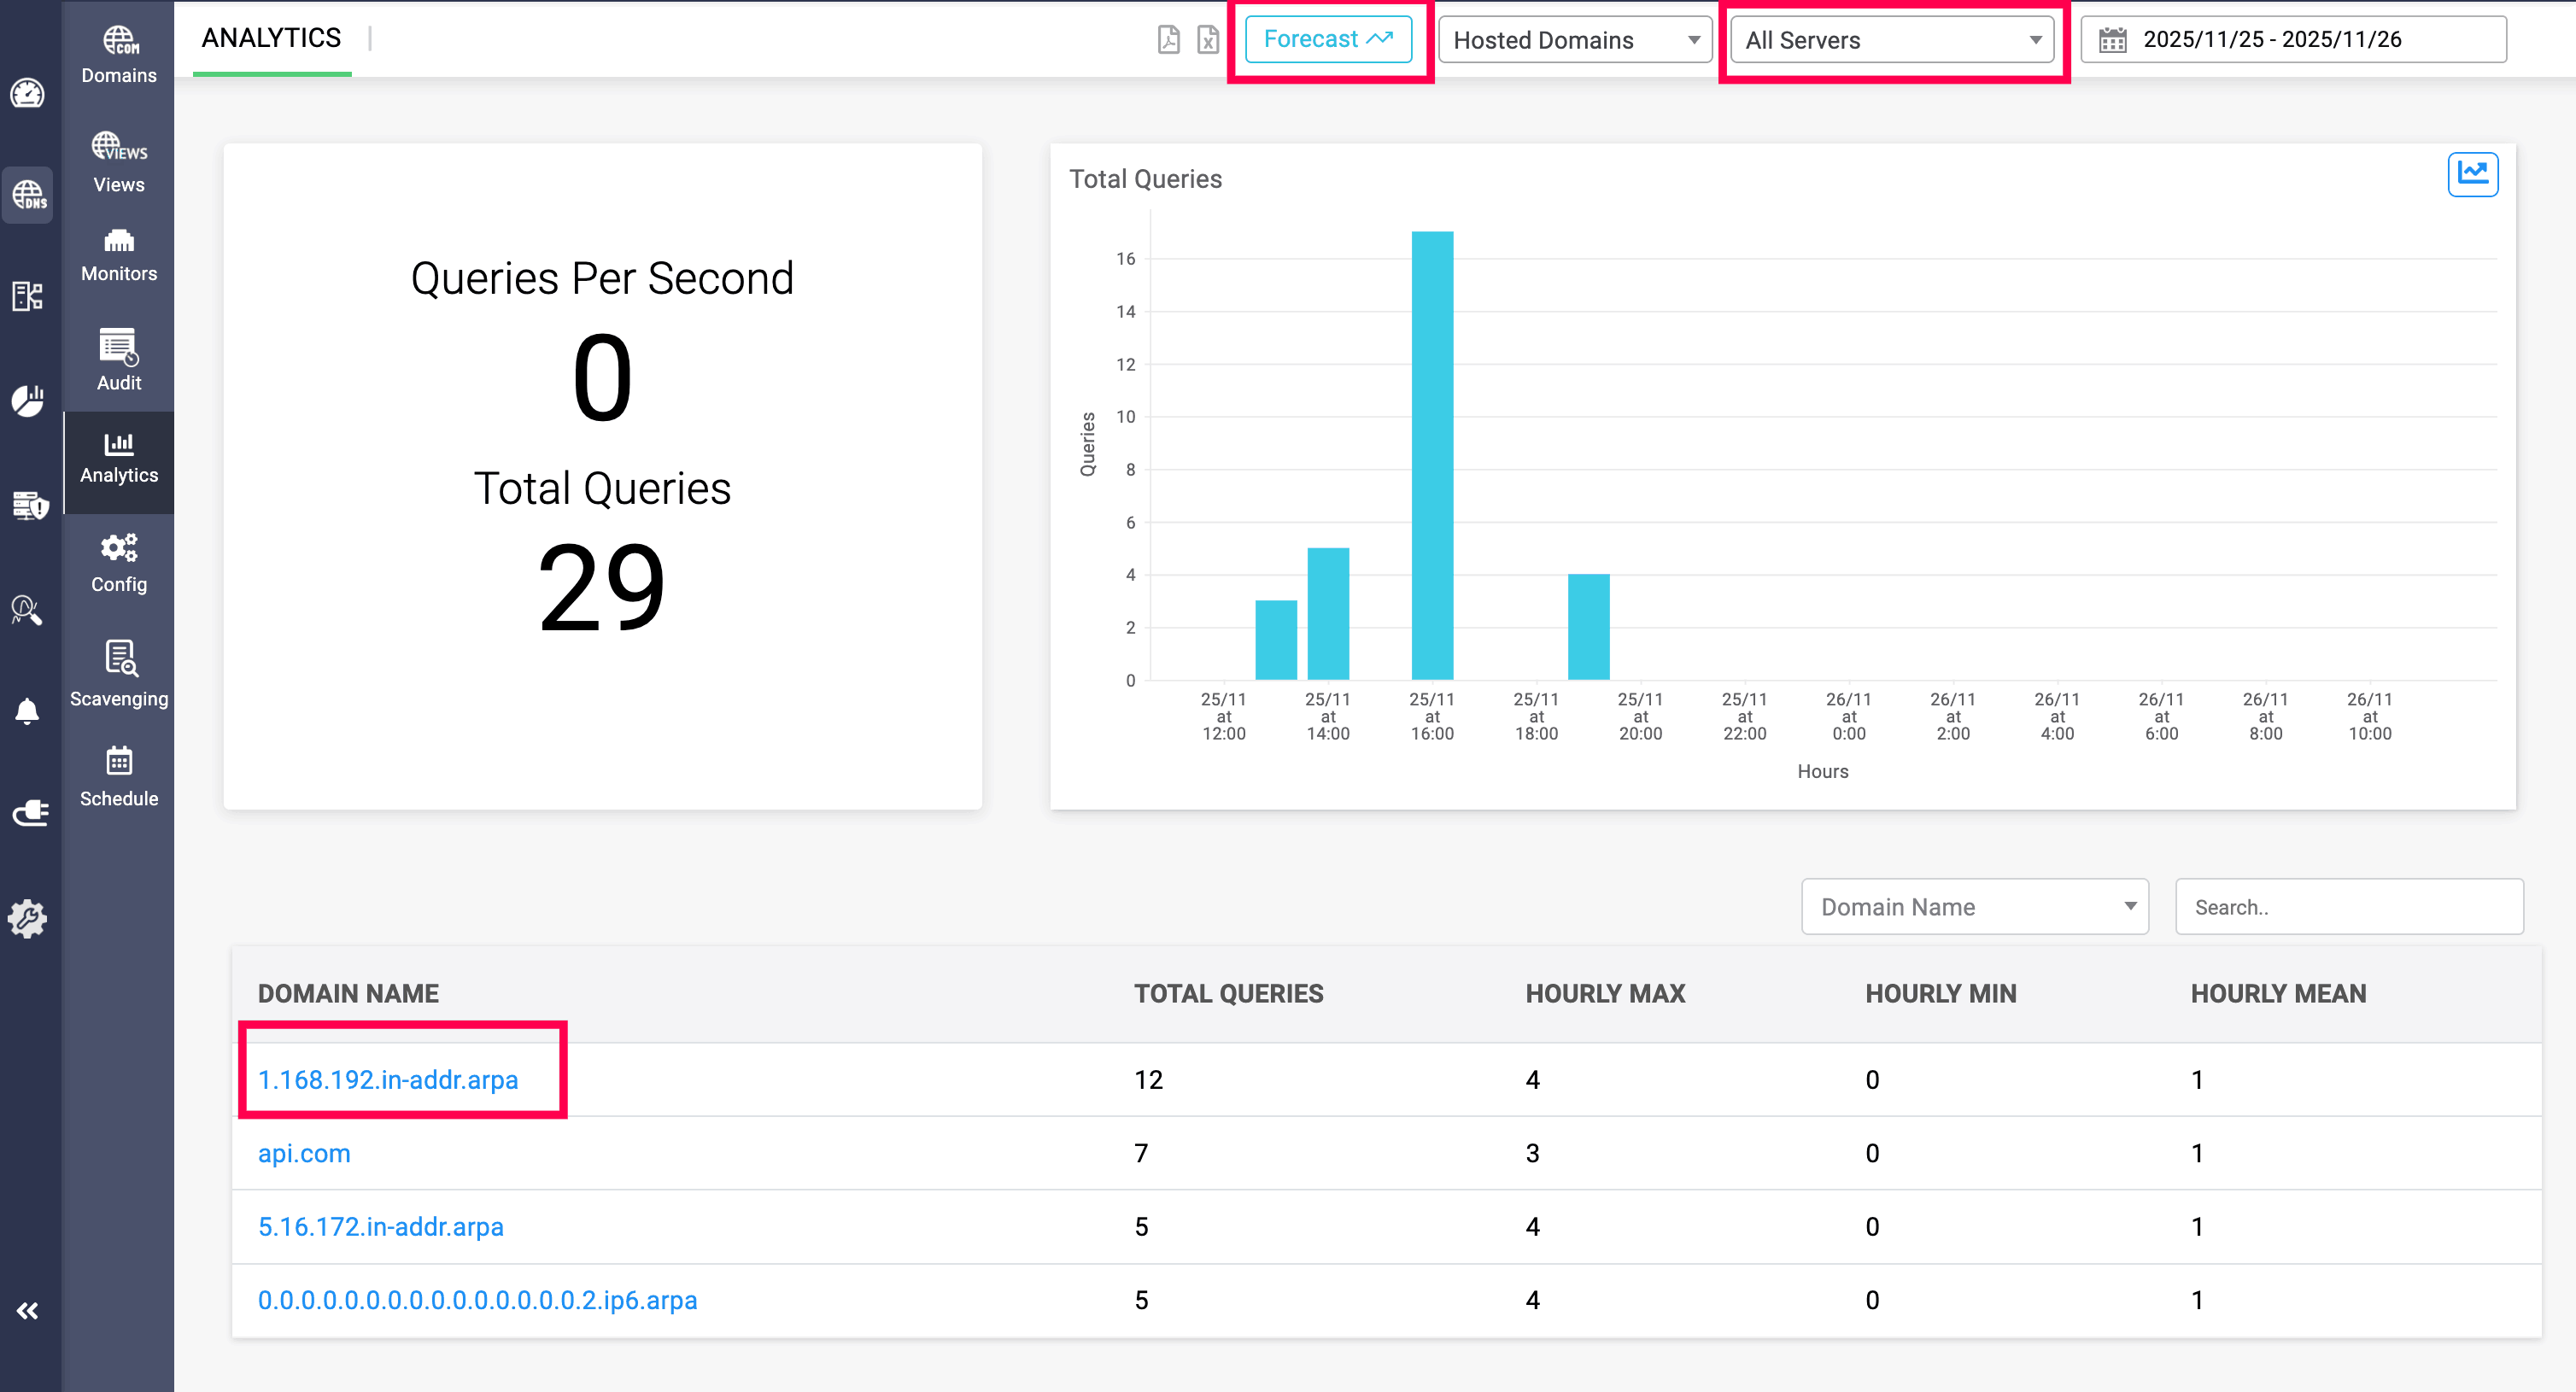
Task: Open the All Servers dropdown
Action: [1892, 40]
